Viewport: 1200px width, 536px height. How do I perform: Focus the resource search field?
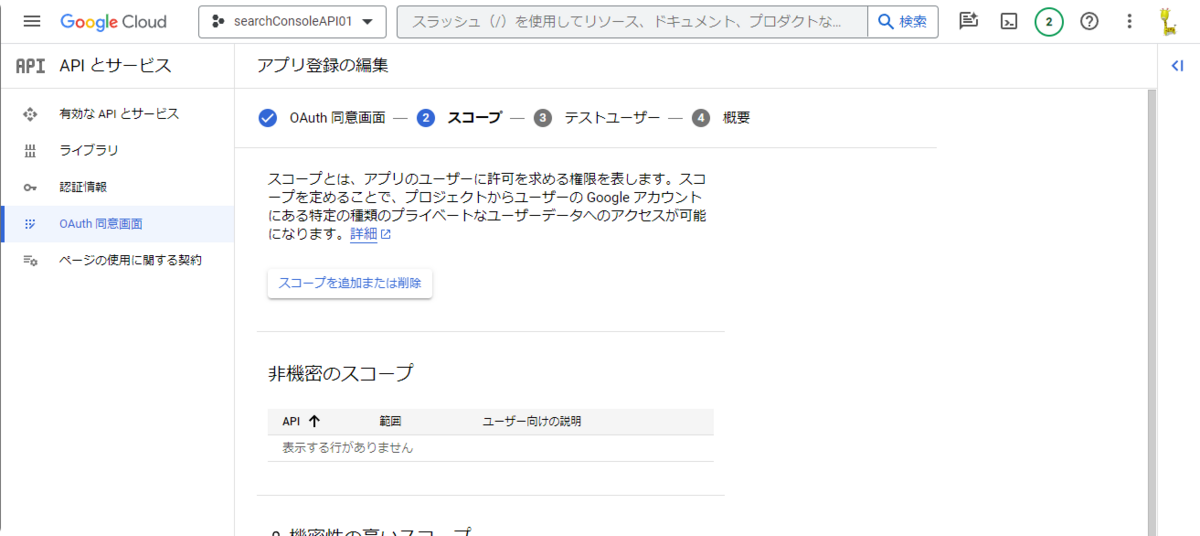point(632,21)
